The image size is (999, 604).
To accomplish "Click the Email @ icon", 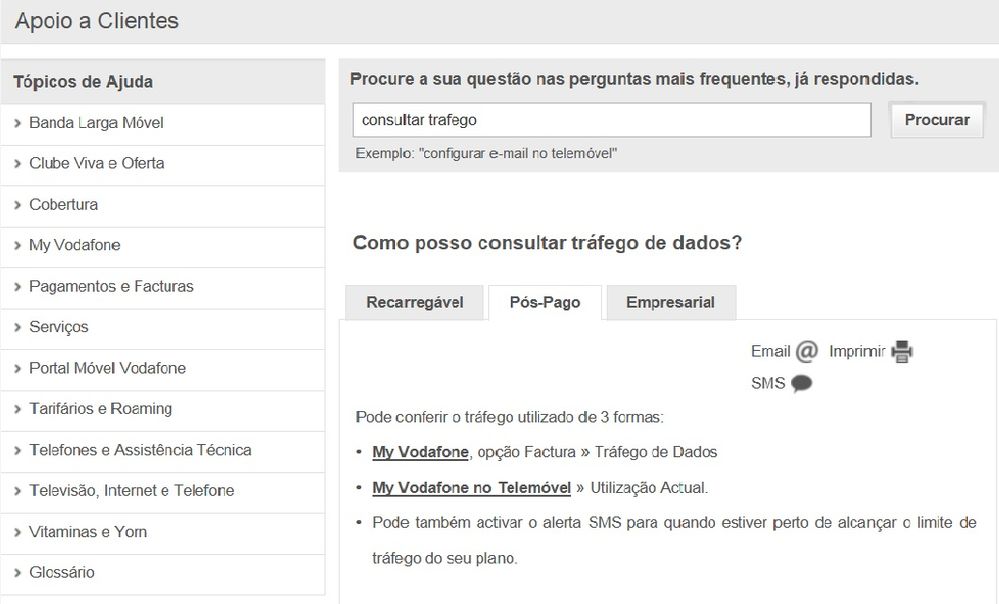I will 807,351.
